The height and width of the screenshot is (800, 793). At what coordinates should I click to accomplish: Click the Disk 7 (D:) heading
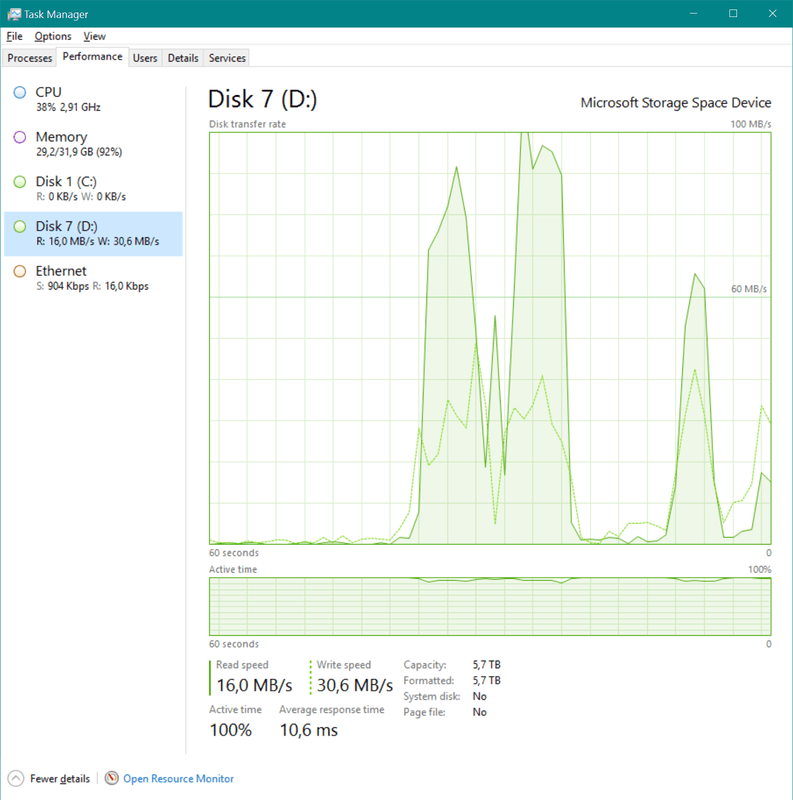click(x=262, y=99)
